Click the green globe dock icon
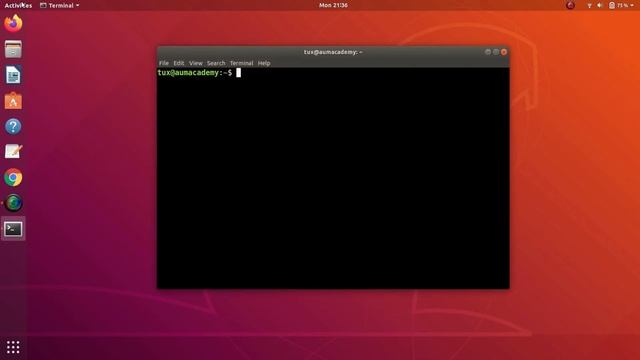The width and height of the screenshot is (640, 360). coord(13,203)
